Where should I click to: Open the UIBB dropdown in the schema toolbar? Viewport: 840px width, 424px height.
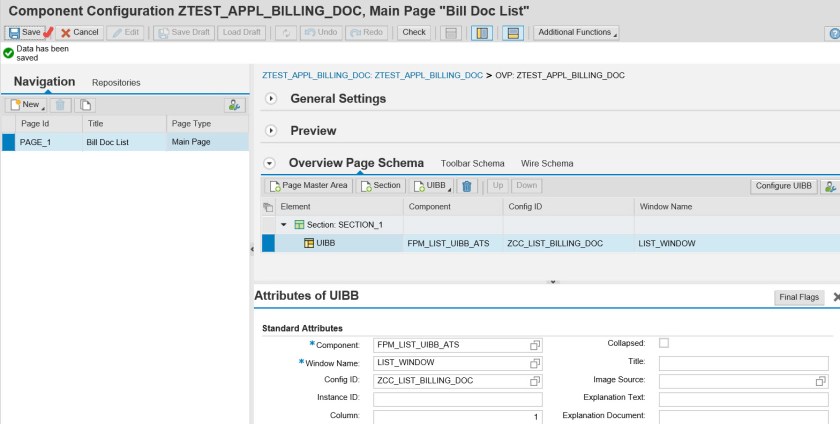pyautogui.click(x=432, y=186)
